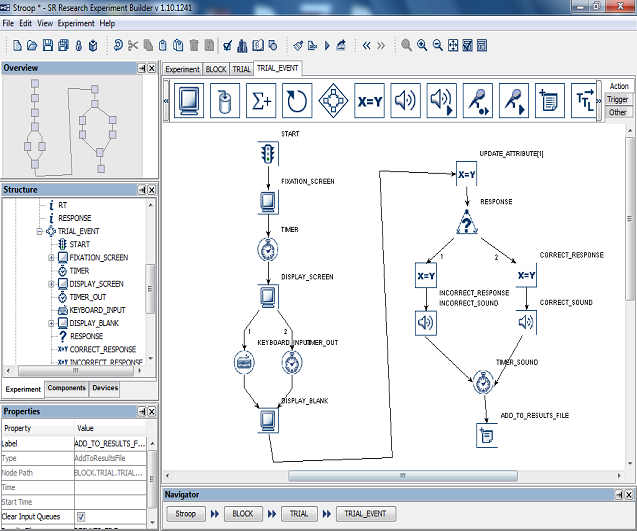
Task: Click the ADD_TO_RESULTS_FILE node
Action: [487, 436]
